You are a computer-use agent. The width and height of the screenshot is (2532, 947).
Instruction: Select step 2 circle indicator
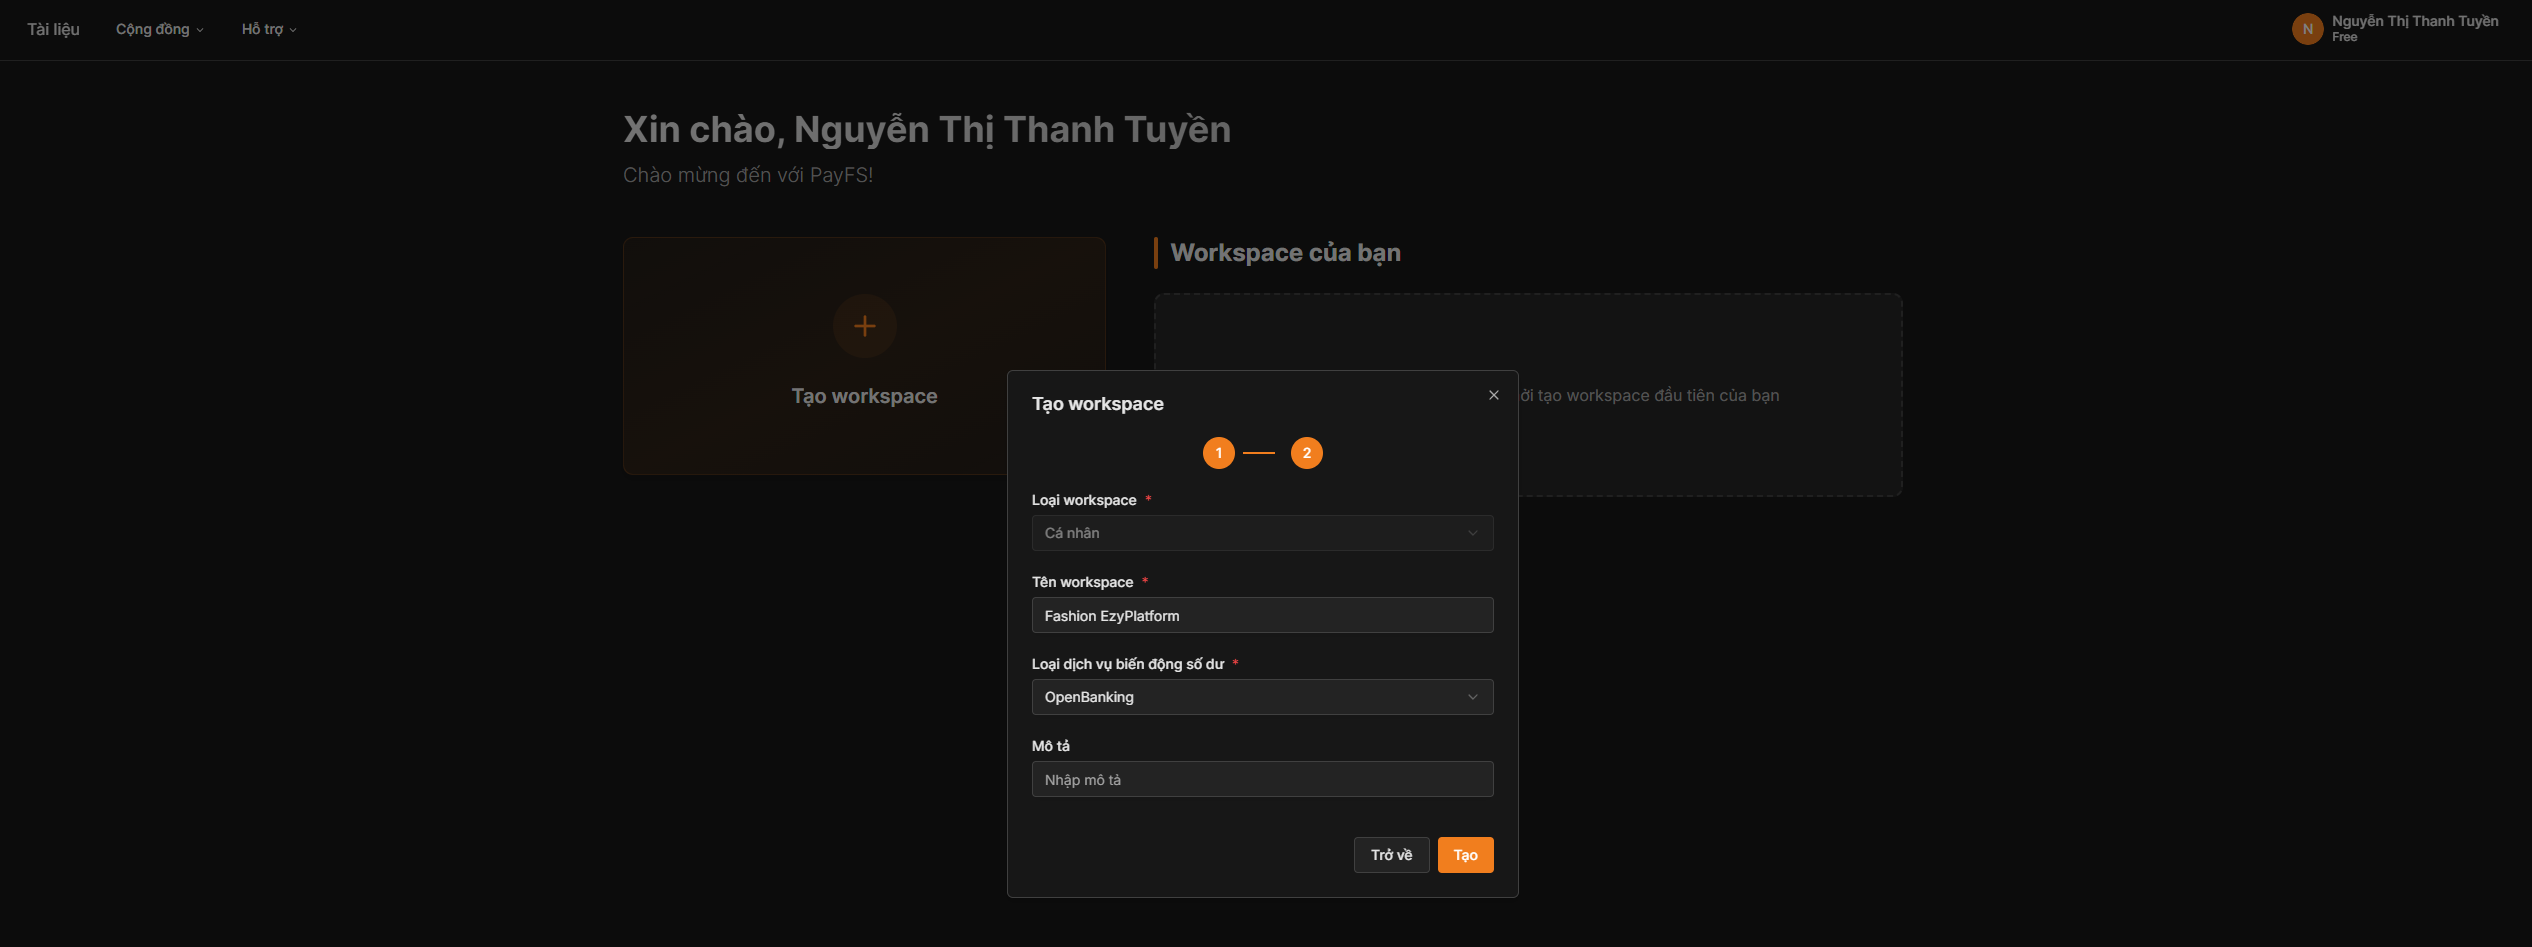[1306, 453]
